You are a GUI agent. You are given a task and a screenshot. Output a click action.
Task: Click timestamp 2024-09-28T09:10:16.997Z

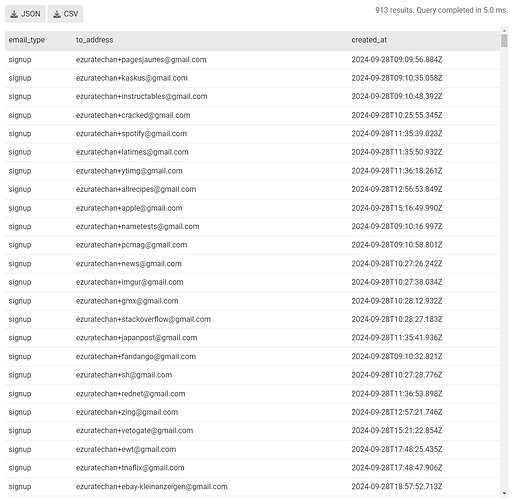(x=397, y=227)
